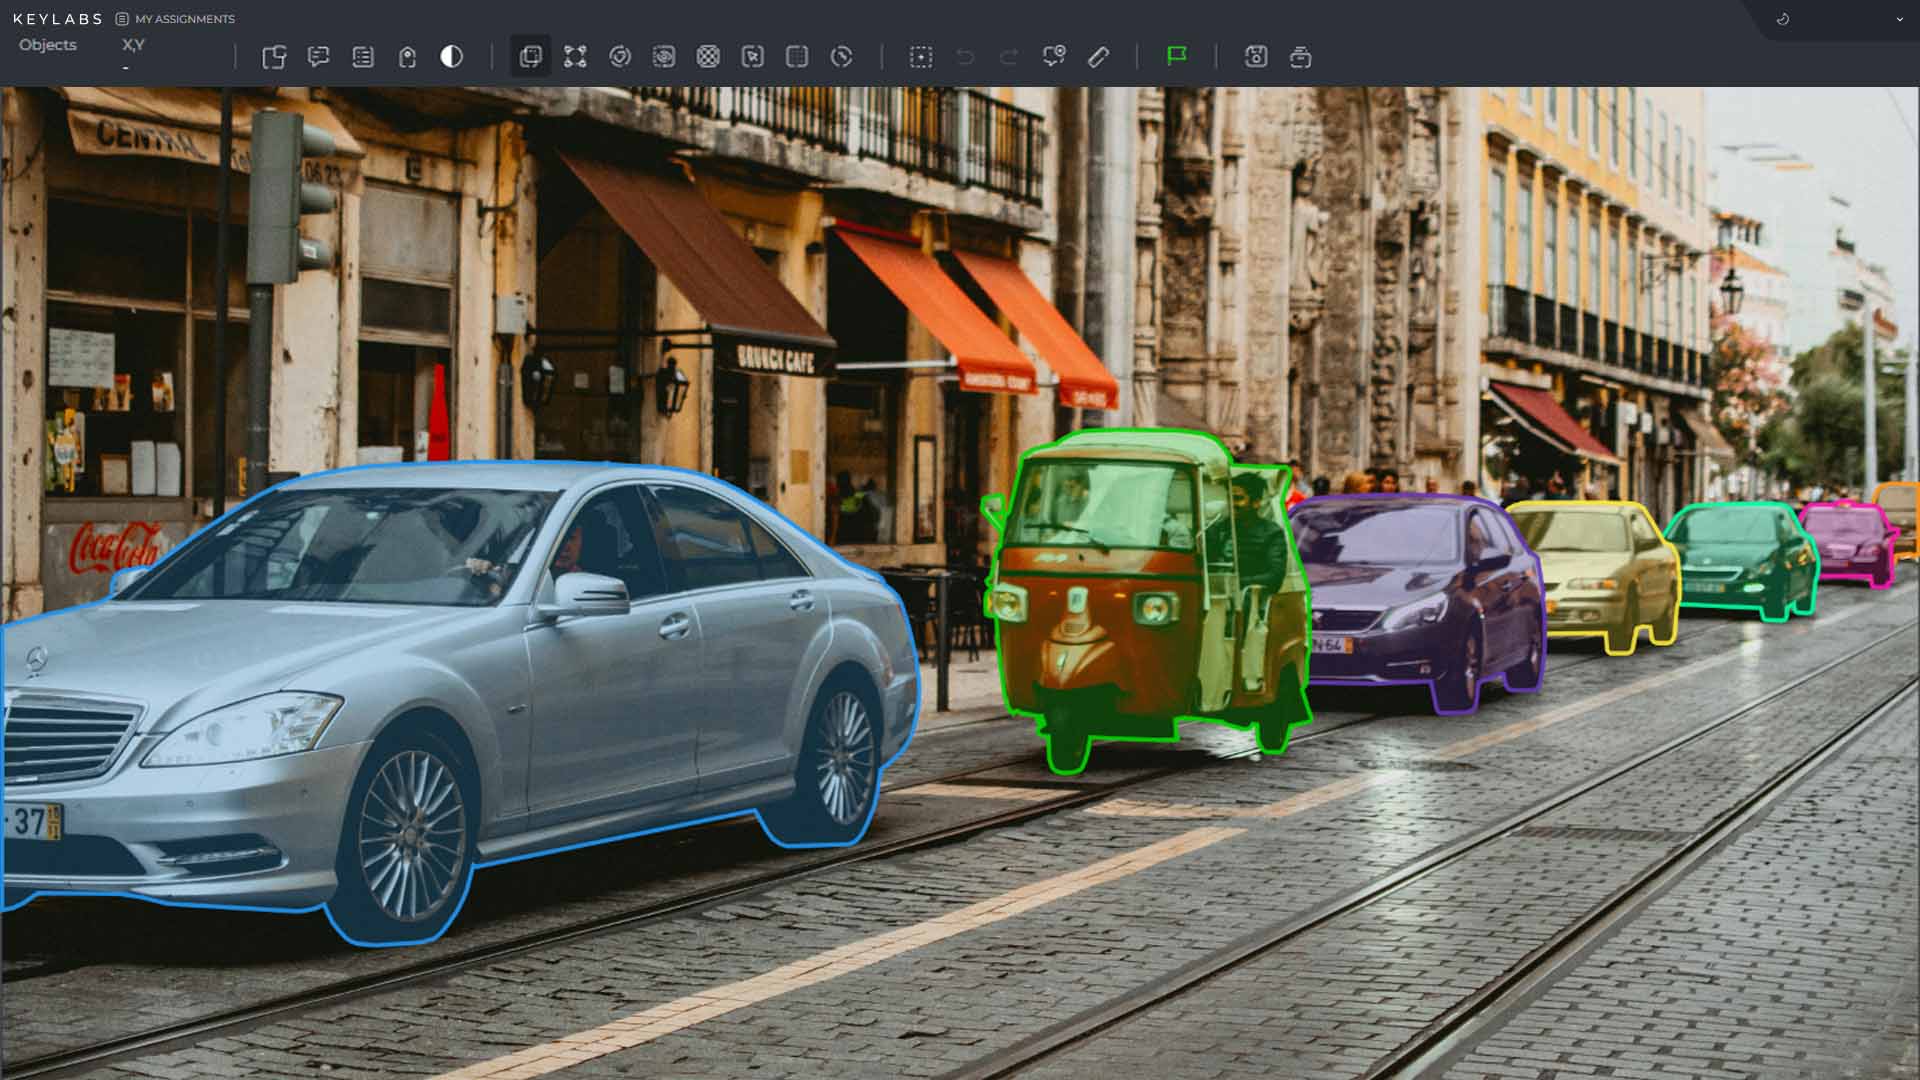Select the marquee selection tool
The height and width of the screenshot is (1080, 1920).
pyautogui.click(x=921, y=57)
